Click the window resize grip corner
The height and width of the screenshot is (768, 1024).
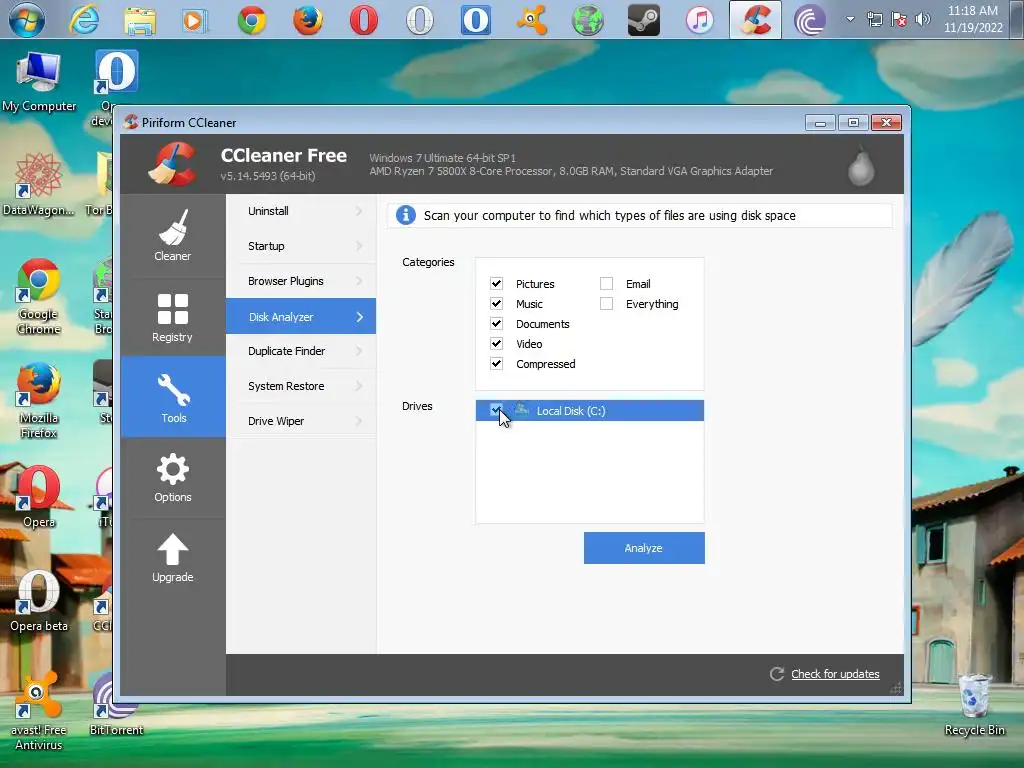(896, 688)
